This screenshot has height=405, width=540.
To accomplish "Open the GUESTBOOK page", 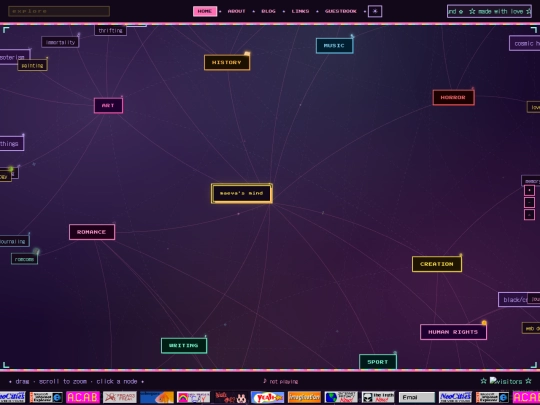I will tap(341, 11).
